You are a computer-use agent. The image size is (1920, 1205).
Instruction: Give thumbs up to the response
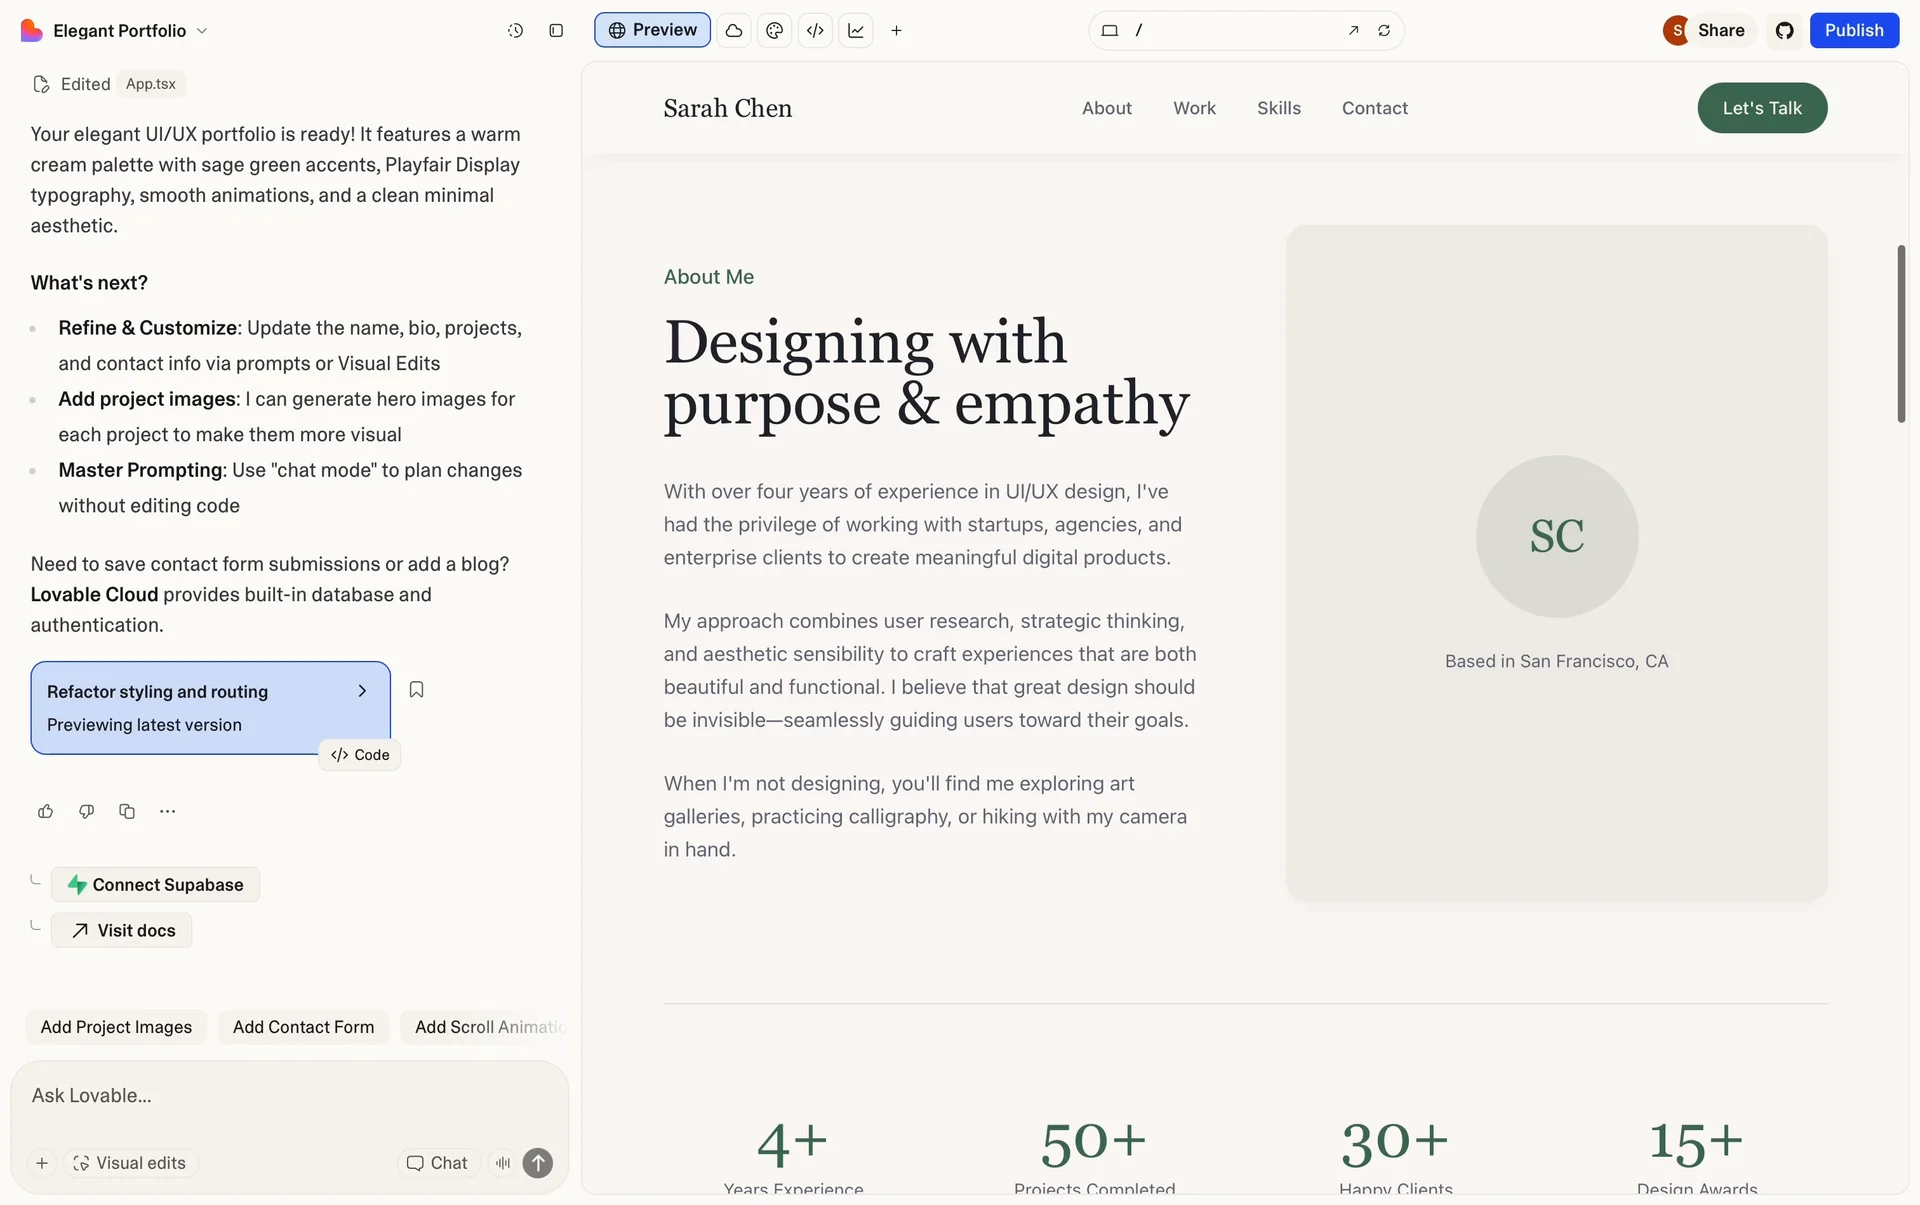(45, 811)
